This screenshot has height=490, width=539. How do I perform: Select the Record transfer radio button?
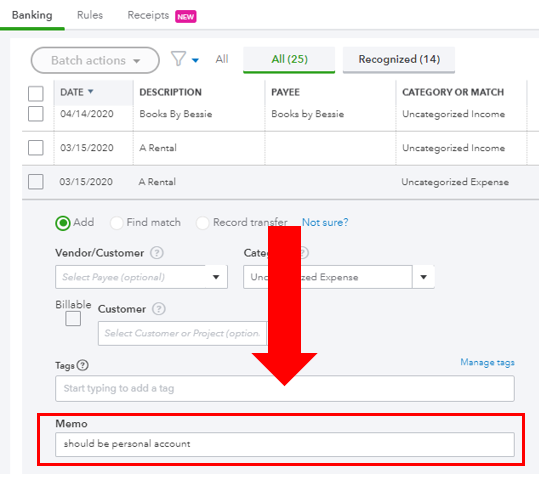202,223
